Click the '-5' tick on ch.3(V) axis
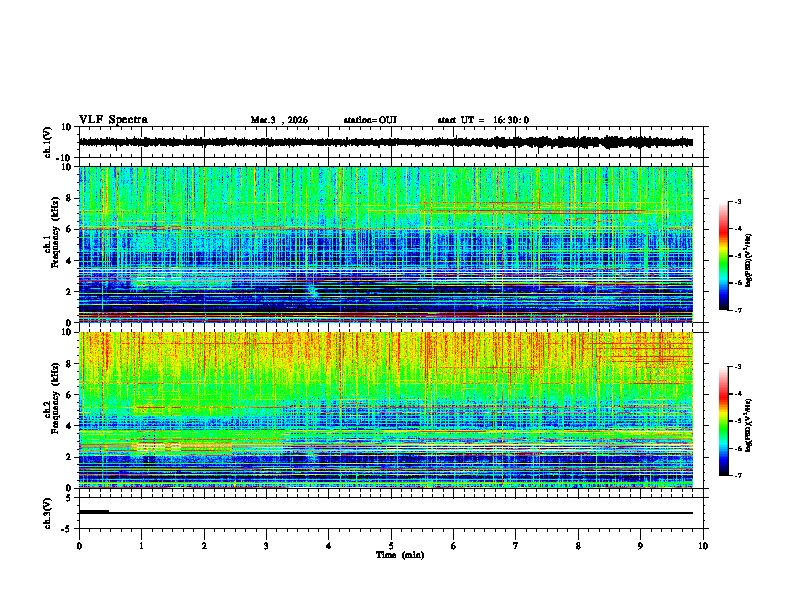The image size is (792, 612). pyautogui.click(x=67, y=529)
